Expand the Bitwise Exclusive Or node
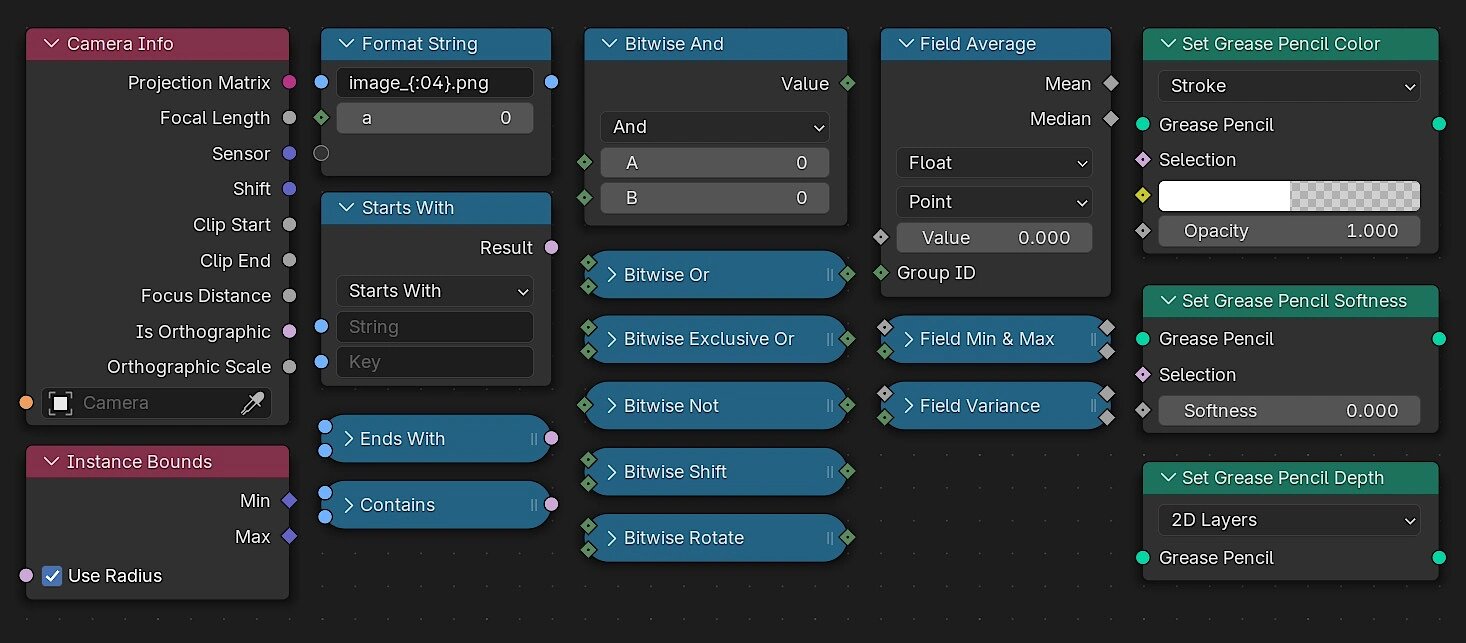The image size is (1466, 643). coord(612,339)
